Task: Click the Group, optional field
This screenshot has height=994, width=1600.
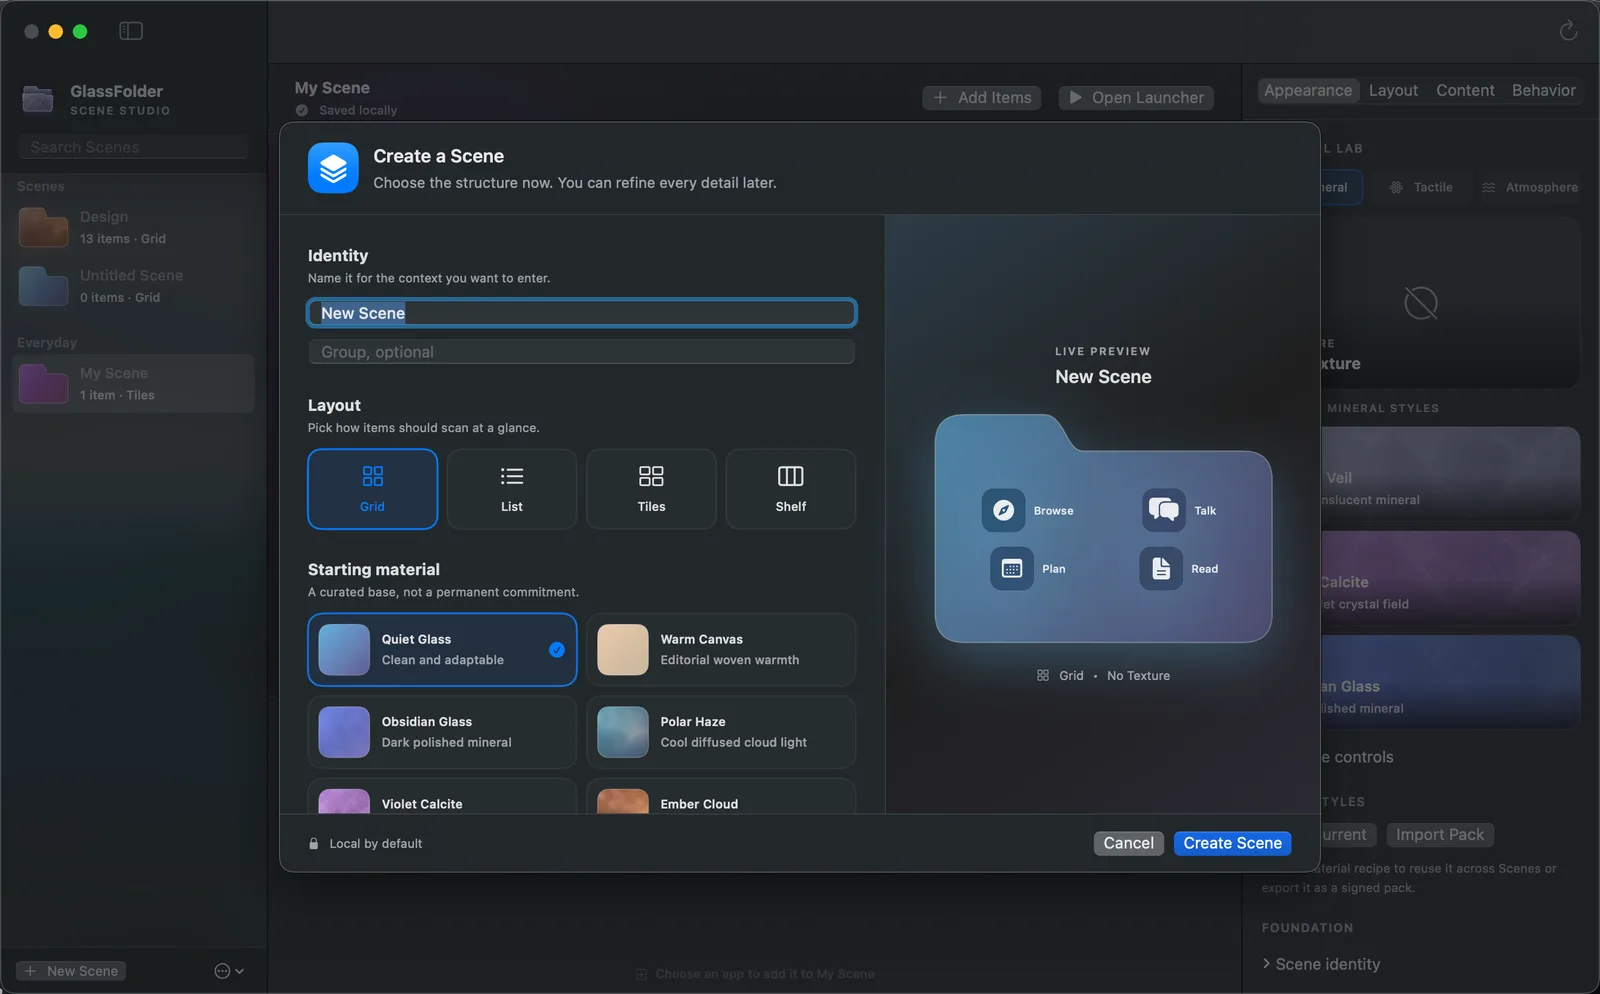Action: click(x=581, y=352)
